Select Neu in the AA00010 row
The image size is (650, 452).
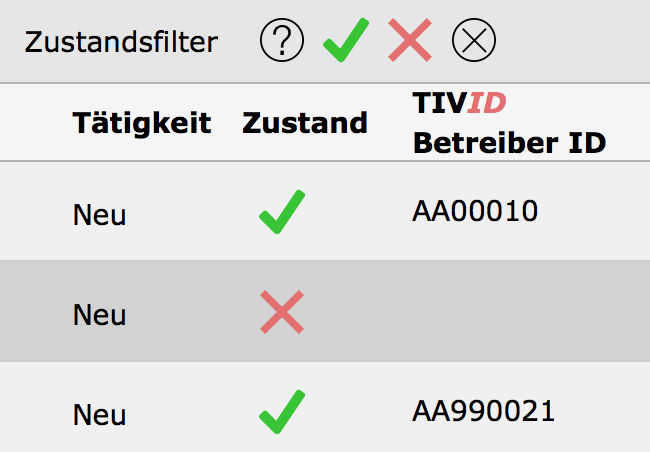click(x=99, y=214)
